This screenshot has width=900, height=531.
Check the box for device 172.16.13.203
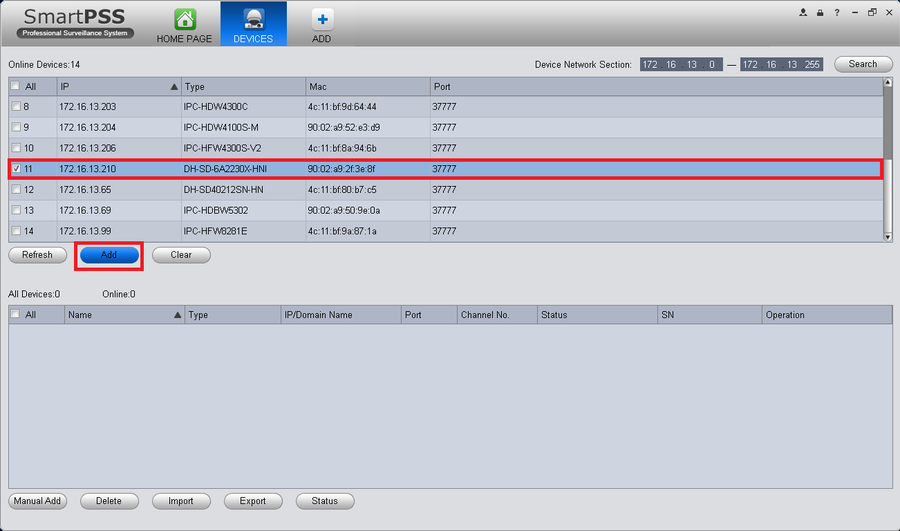pos(16,106)
